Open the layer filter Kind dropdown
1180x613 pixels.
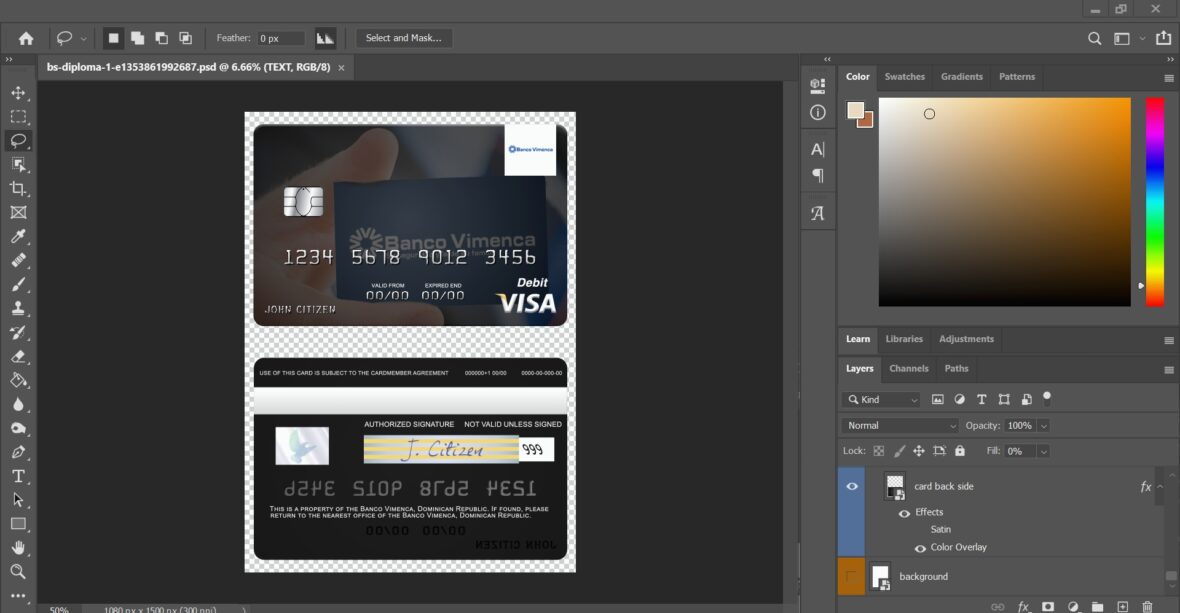(880, 399)
